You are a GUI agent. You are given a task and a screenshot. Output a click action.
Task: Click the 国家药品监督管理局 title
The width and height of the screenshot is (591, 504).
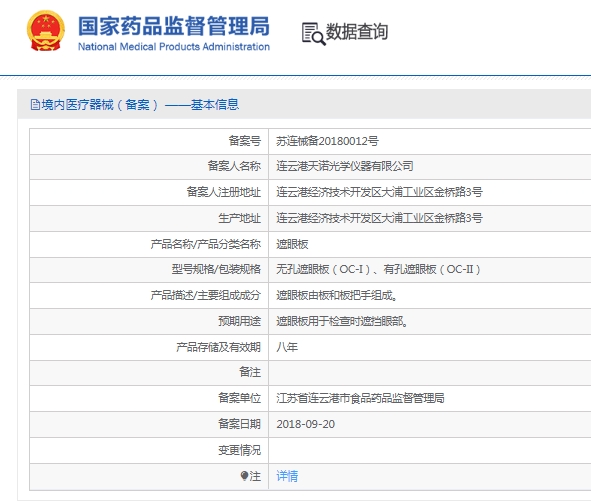(174, 26)
